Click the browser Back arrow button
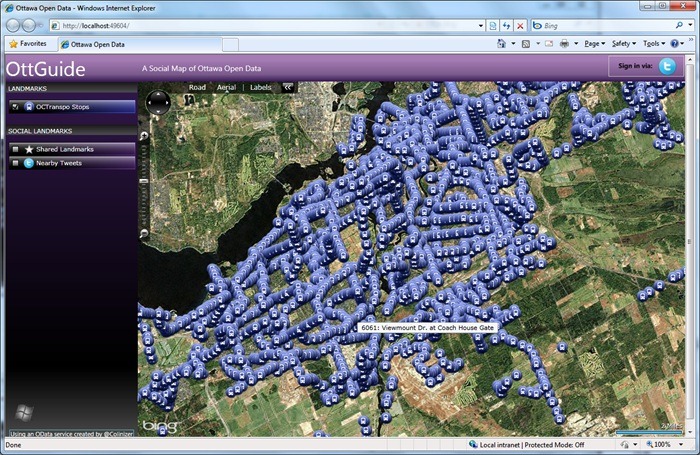The height and width of the screenshot is (455, 700). pyautogui.click(x=13, y=25)
